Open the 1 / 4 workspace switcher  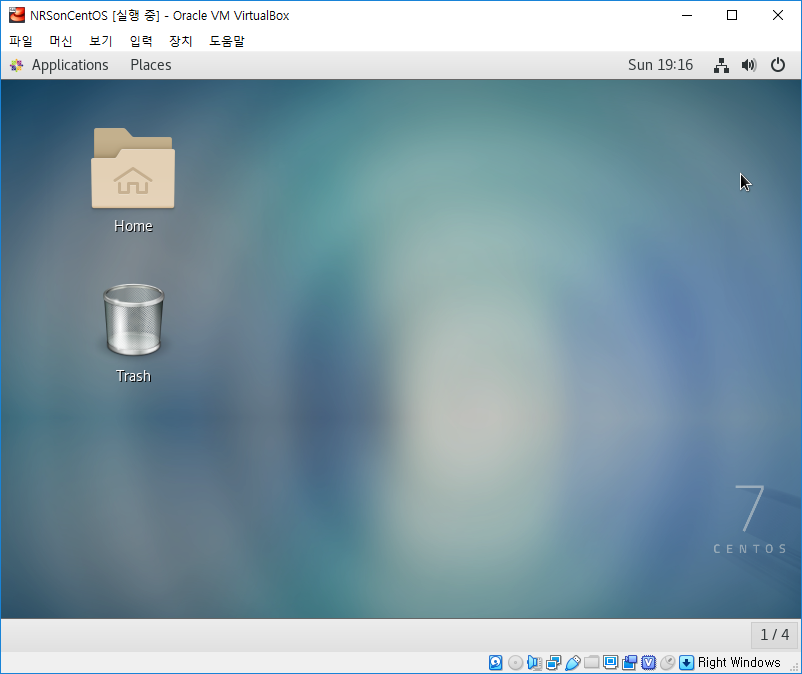pyautogui.click(x=774, y=635)
